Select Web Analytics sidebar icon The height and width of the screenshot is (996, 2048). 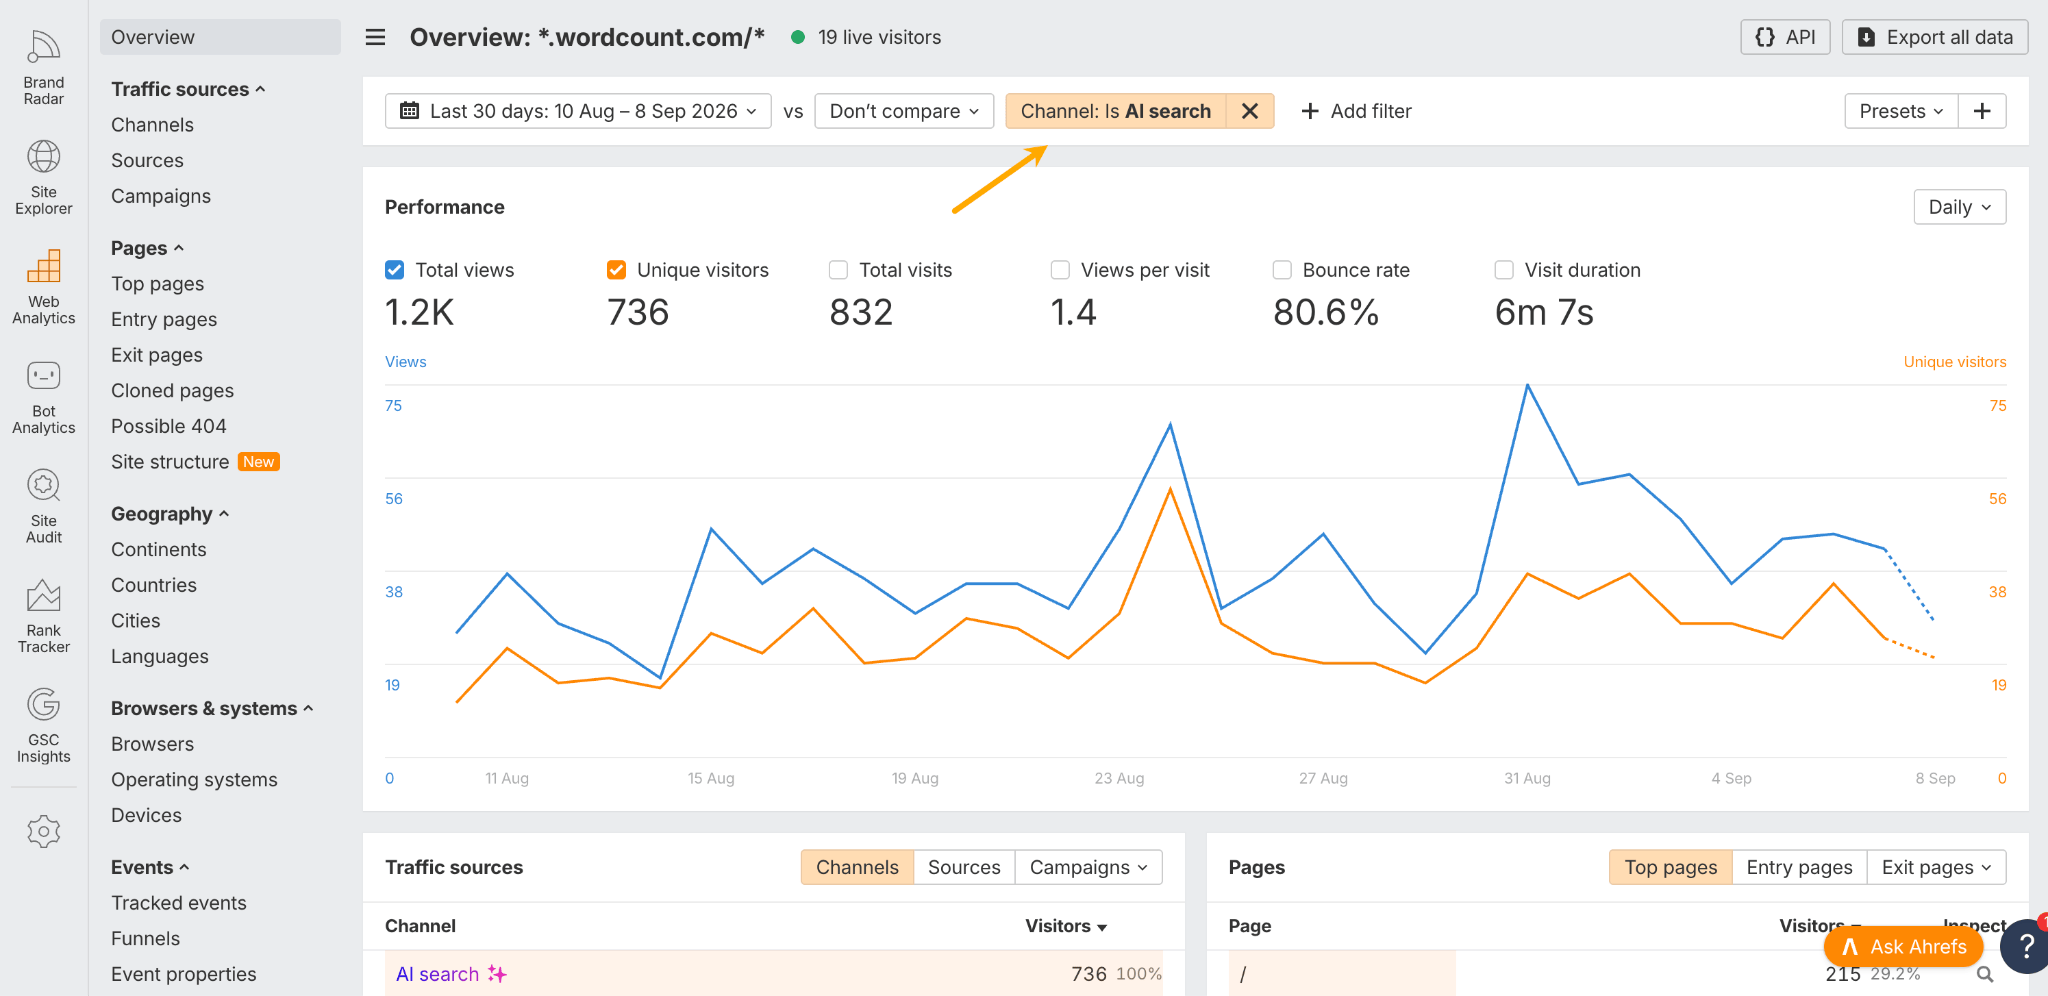[x=44, y=287]
